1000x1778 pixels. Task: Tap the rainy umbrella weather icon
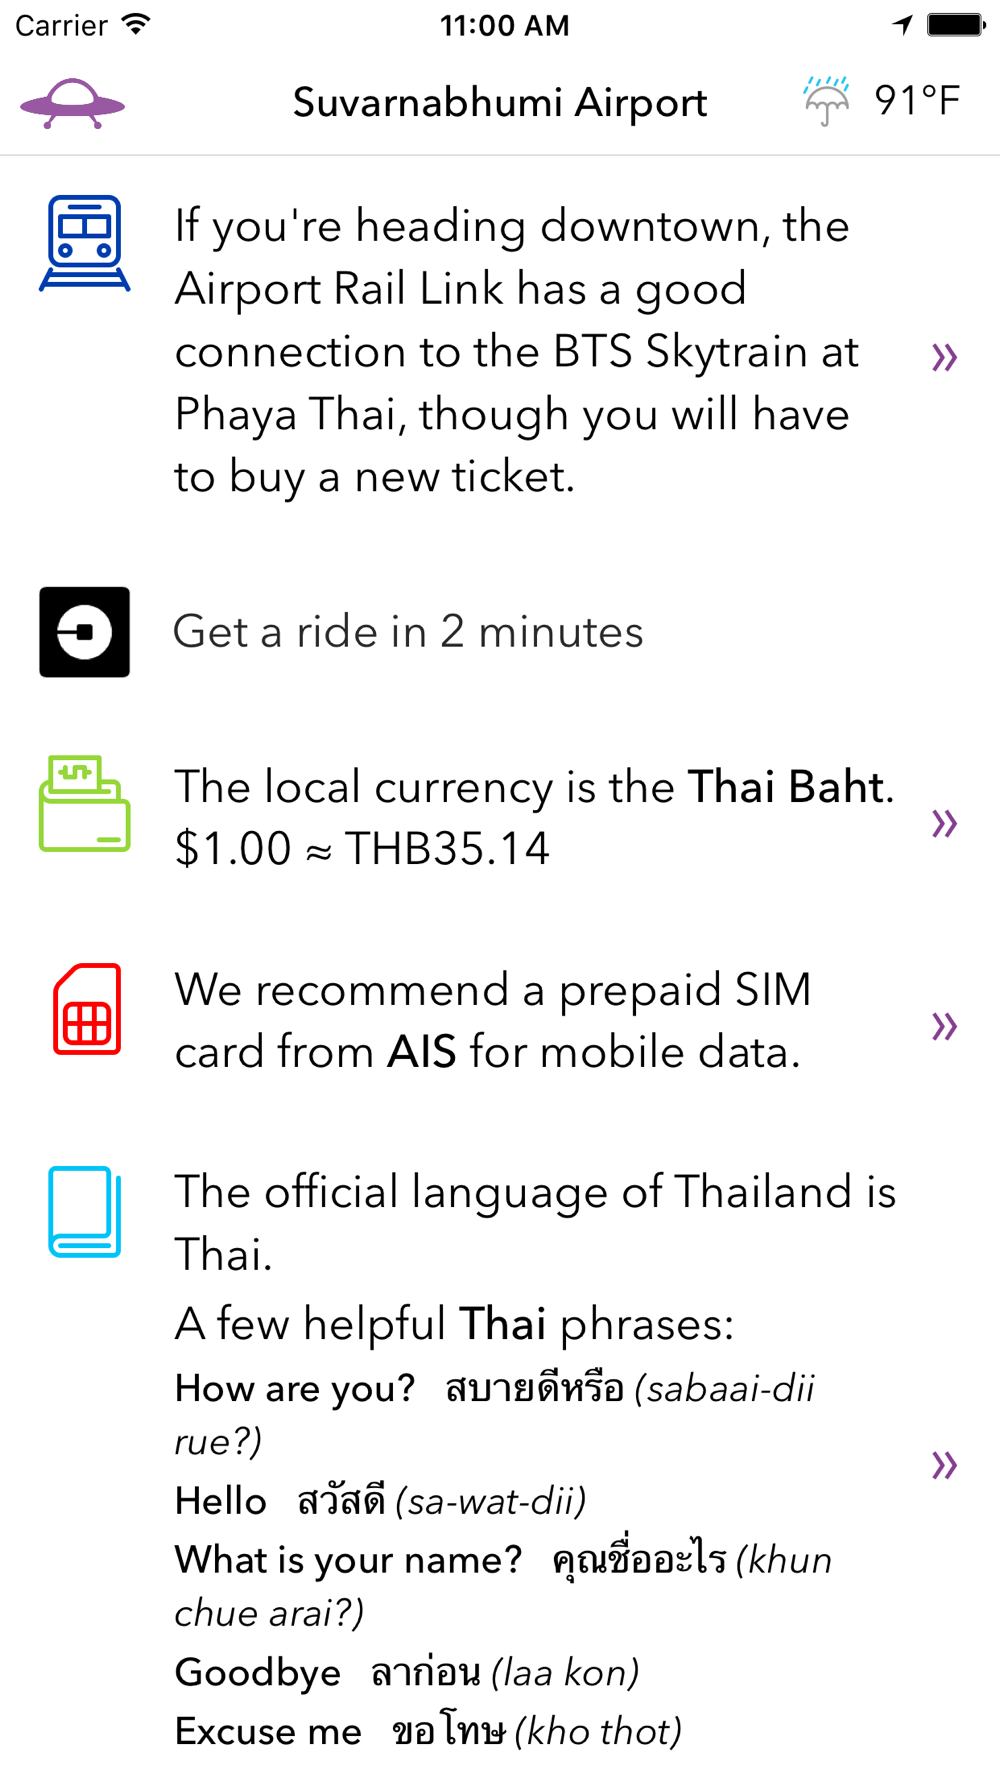826,101
